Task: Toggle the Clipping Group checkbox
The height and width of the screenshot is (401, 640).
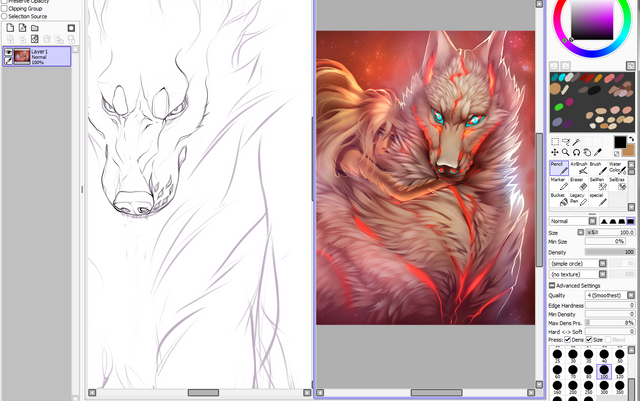Action: [x=4, y=9]
